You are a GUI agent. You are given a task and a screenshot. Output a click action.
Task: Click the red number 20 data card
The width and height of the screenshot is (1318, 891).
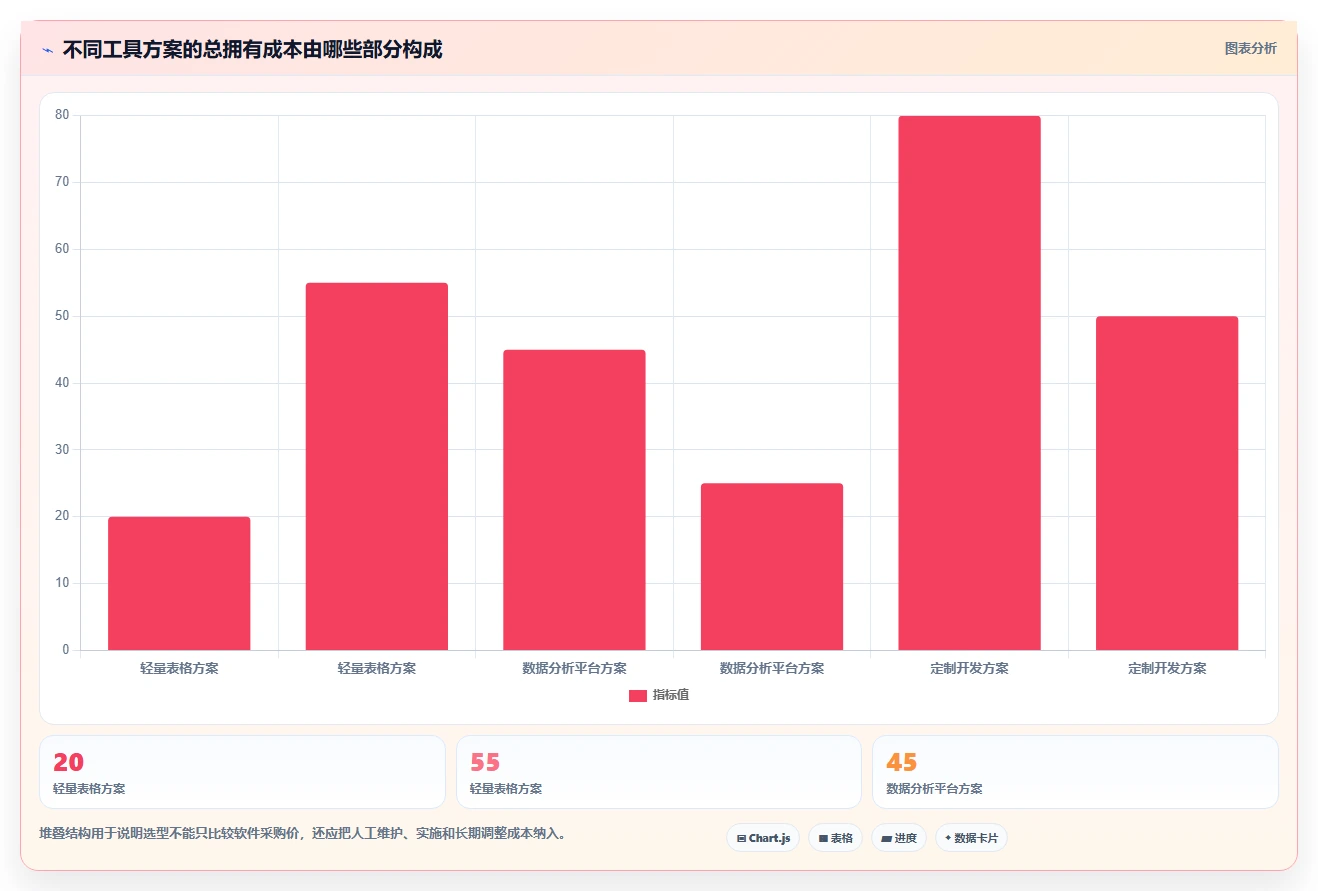(x=242, y=772)
